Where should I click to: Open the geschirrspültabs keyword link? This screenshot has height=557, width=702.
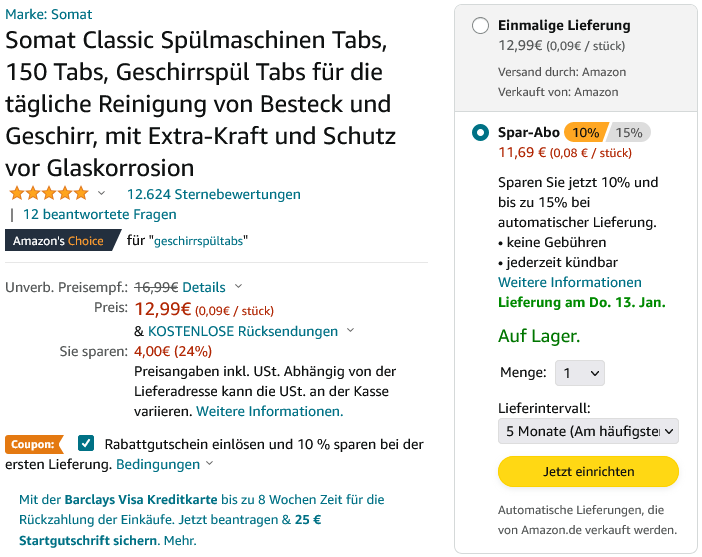coord(200,241)
